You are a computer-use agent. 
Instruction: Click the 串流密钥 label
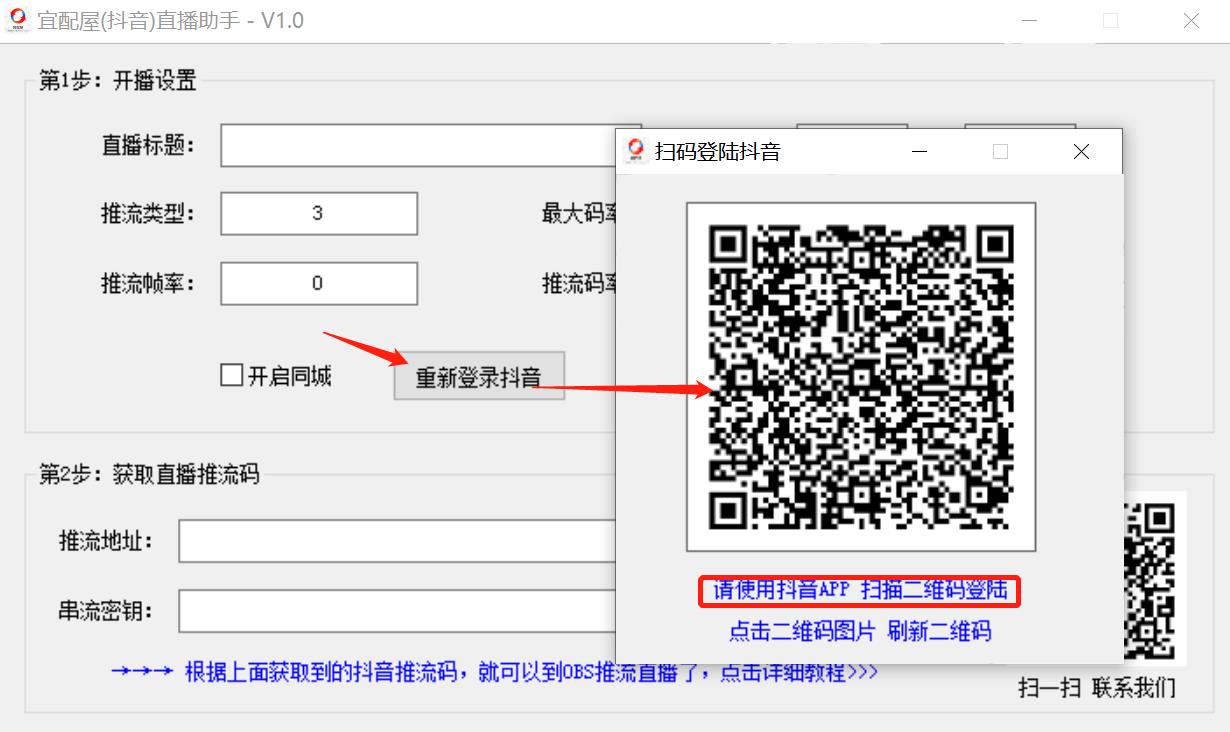click(106, 610)
